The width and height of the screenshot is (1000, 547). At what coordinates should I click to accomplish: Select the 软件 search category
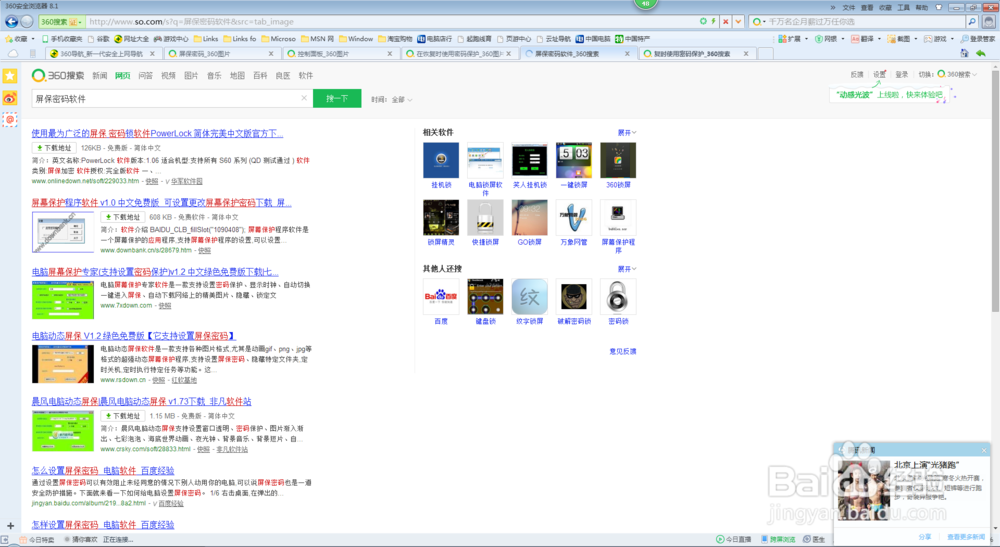click(x=305, y=75)
